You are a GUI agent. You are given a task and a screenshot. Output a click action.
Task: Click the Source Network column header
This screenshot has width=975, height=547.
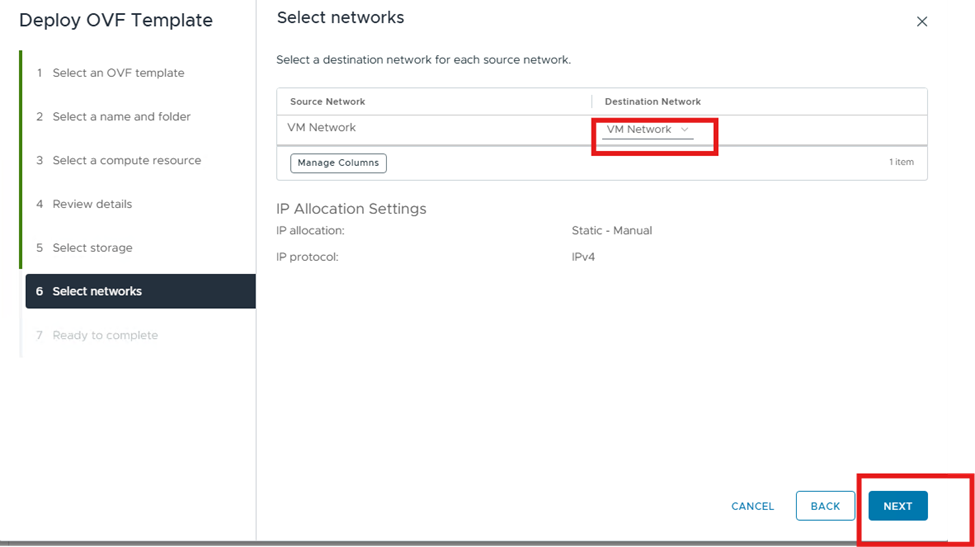(328, 102)
